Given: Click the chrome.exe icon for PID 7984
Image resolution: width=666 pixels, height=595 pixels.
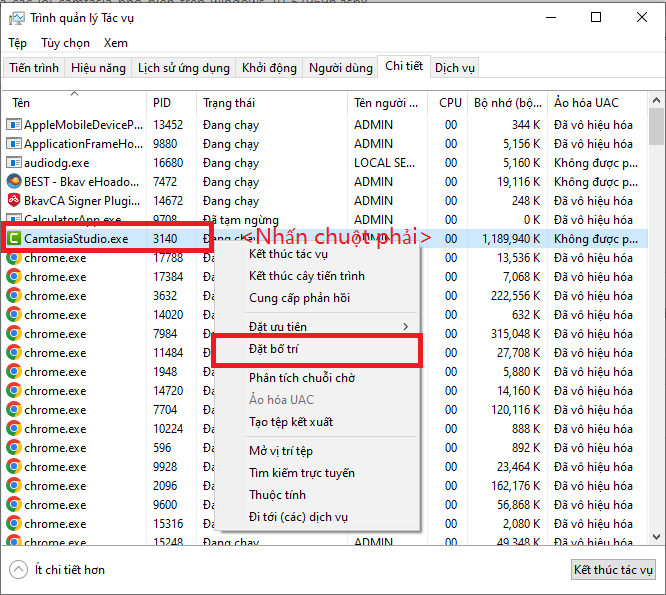Looking at the screenshot, I should pyautogui.click(x=14, y=334).
